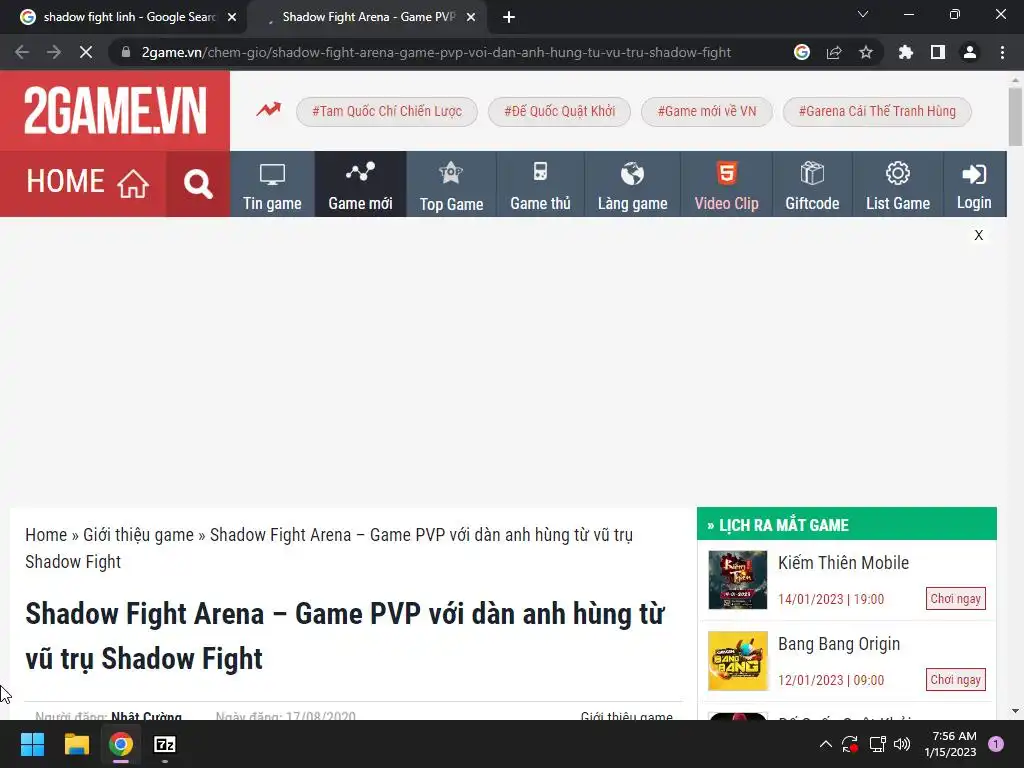1024x768 pixels.
Task: Open a new browser tab
Action: pyautogui.click(x=509, y=18)
